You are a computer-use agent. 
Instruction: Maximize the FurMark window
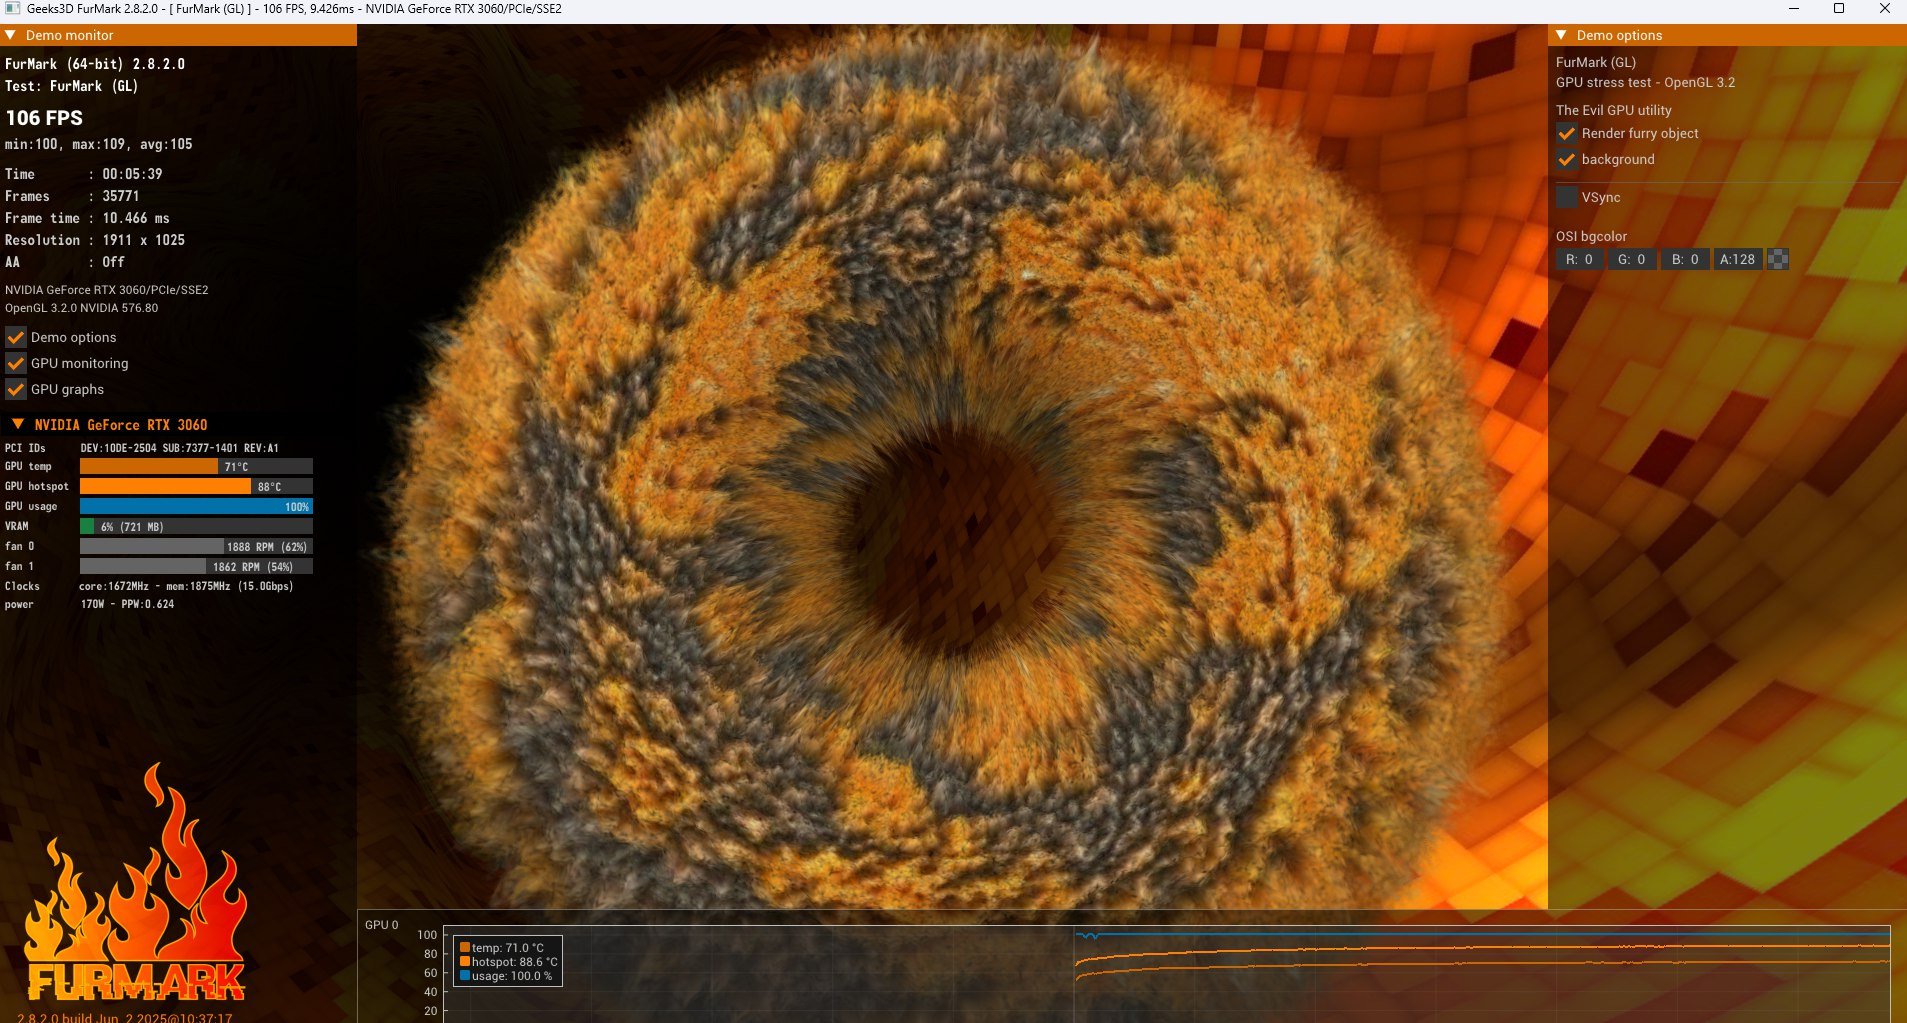click(1838, 8)
